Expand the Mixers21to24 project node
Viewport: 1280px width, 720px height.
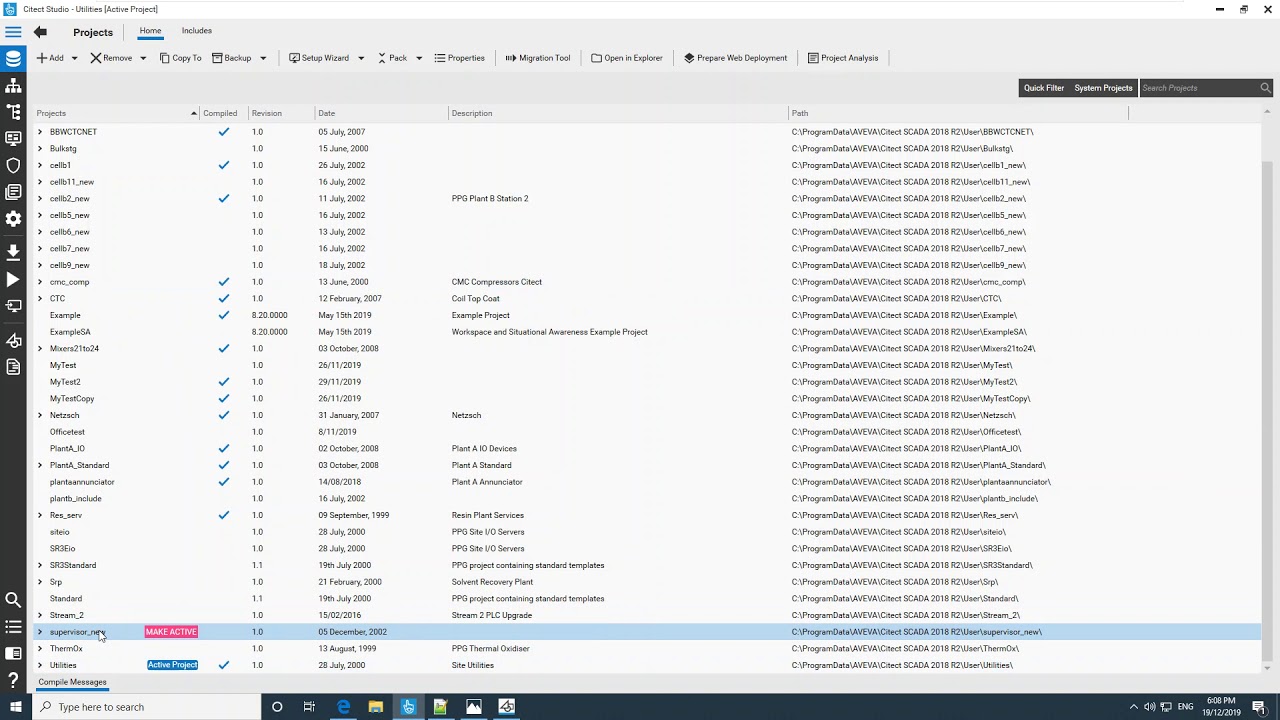tap(40, 349)
